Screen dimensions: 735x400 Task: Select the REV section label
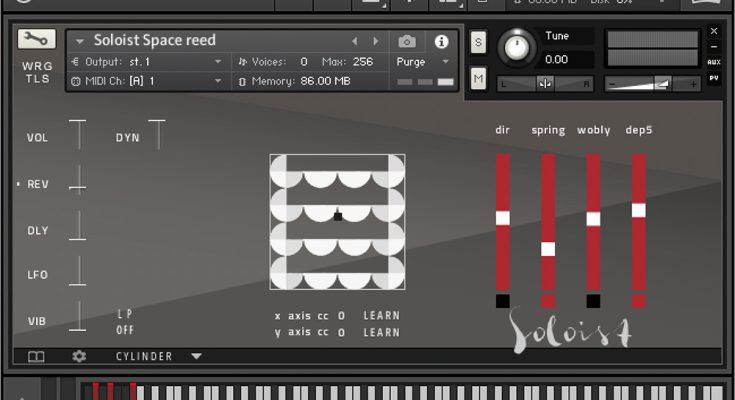point(38,184)
